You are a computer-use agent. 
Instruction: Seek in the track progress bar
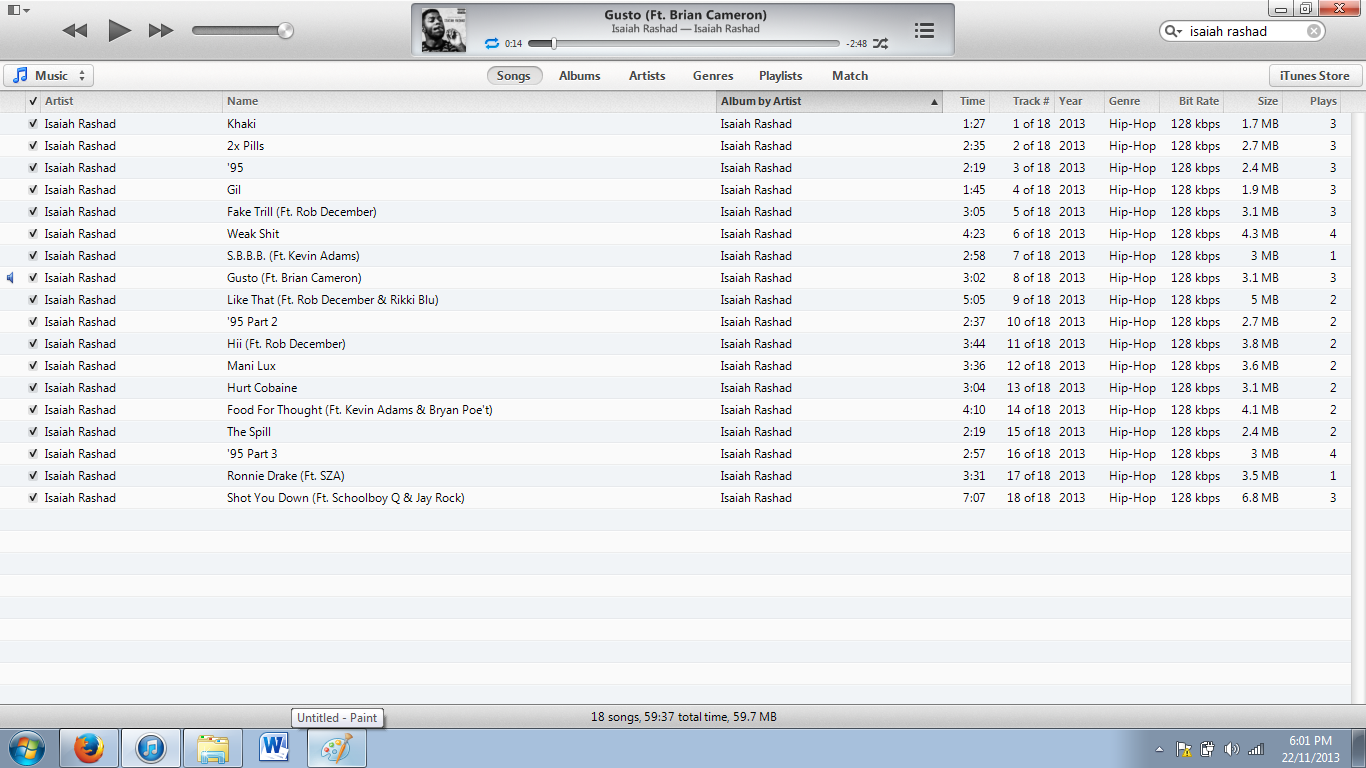click(x=684, y=44)
